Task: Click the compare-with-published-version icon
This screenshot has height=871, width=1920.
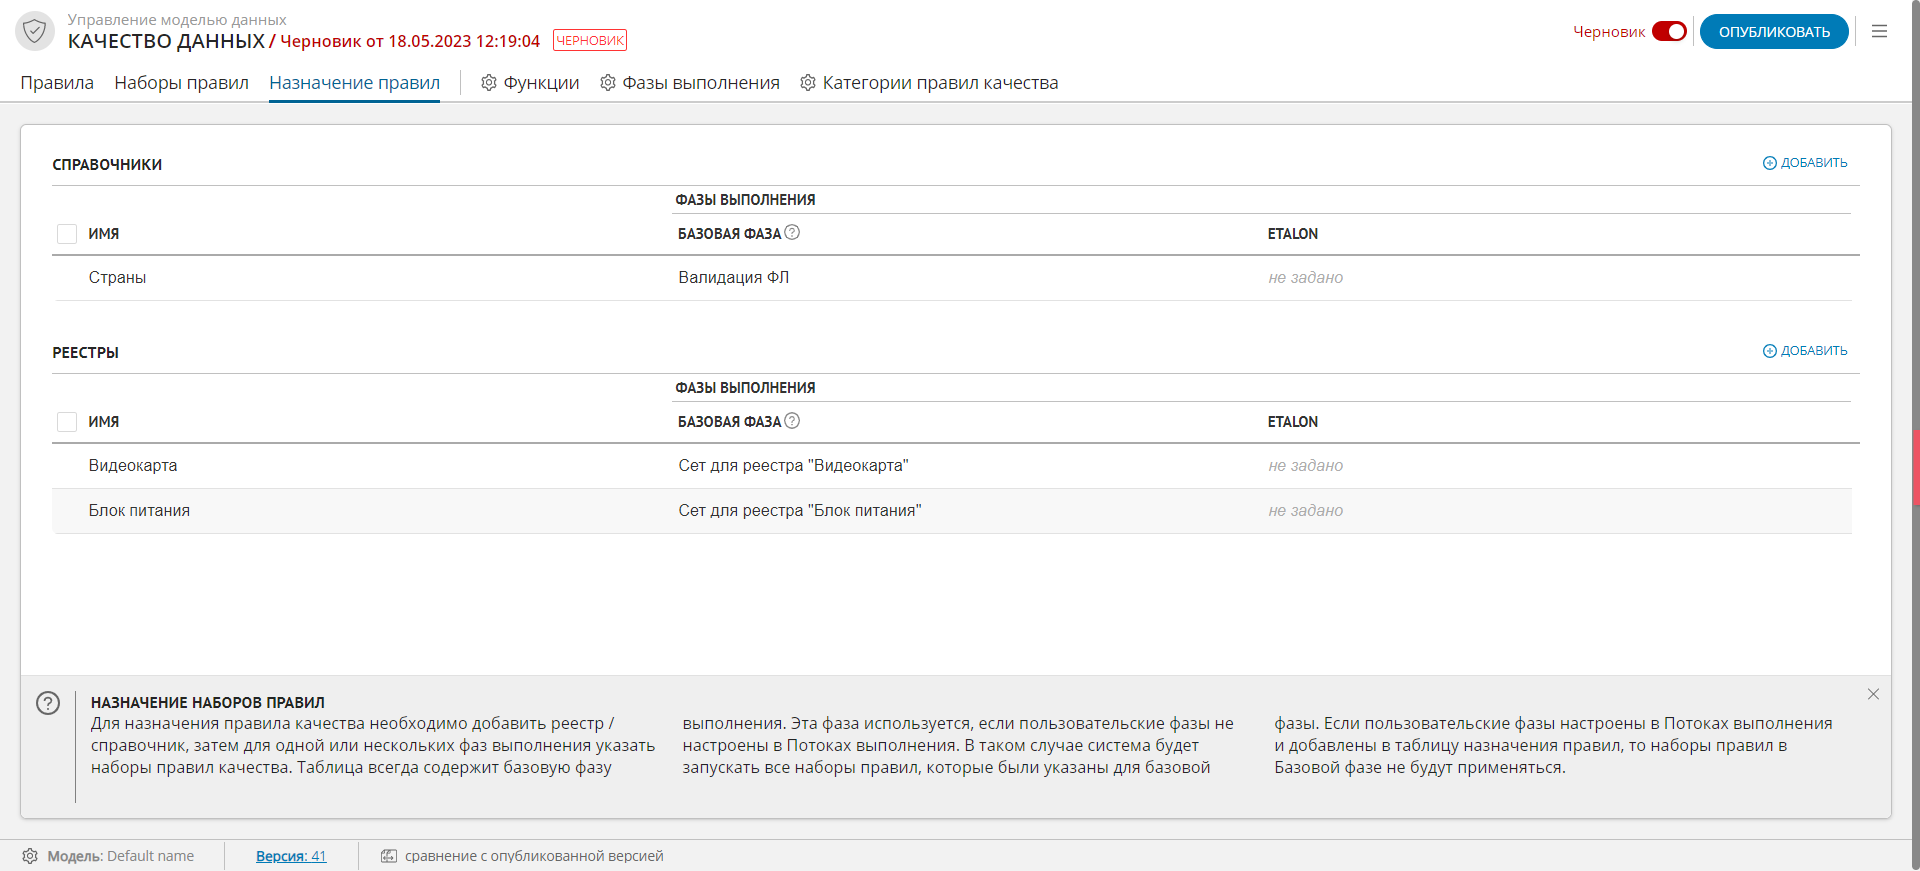Action: pyautogui.click(x=389, y=856)
